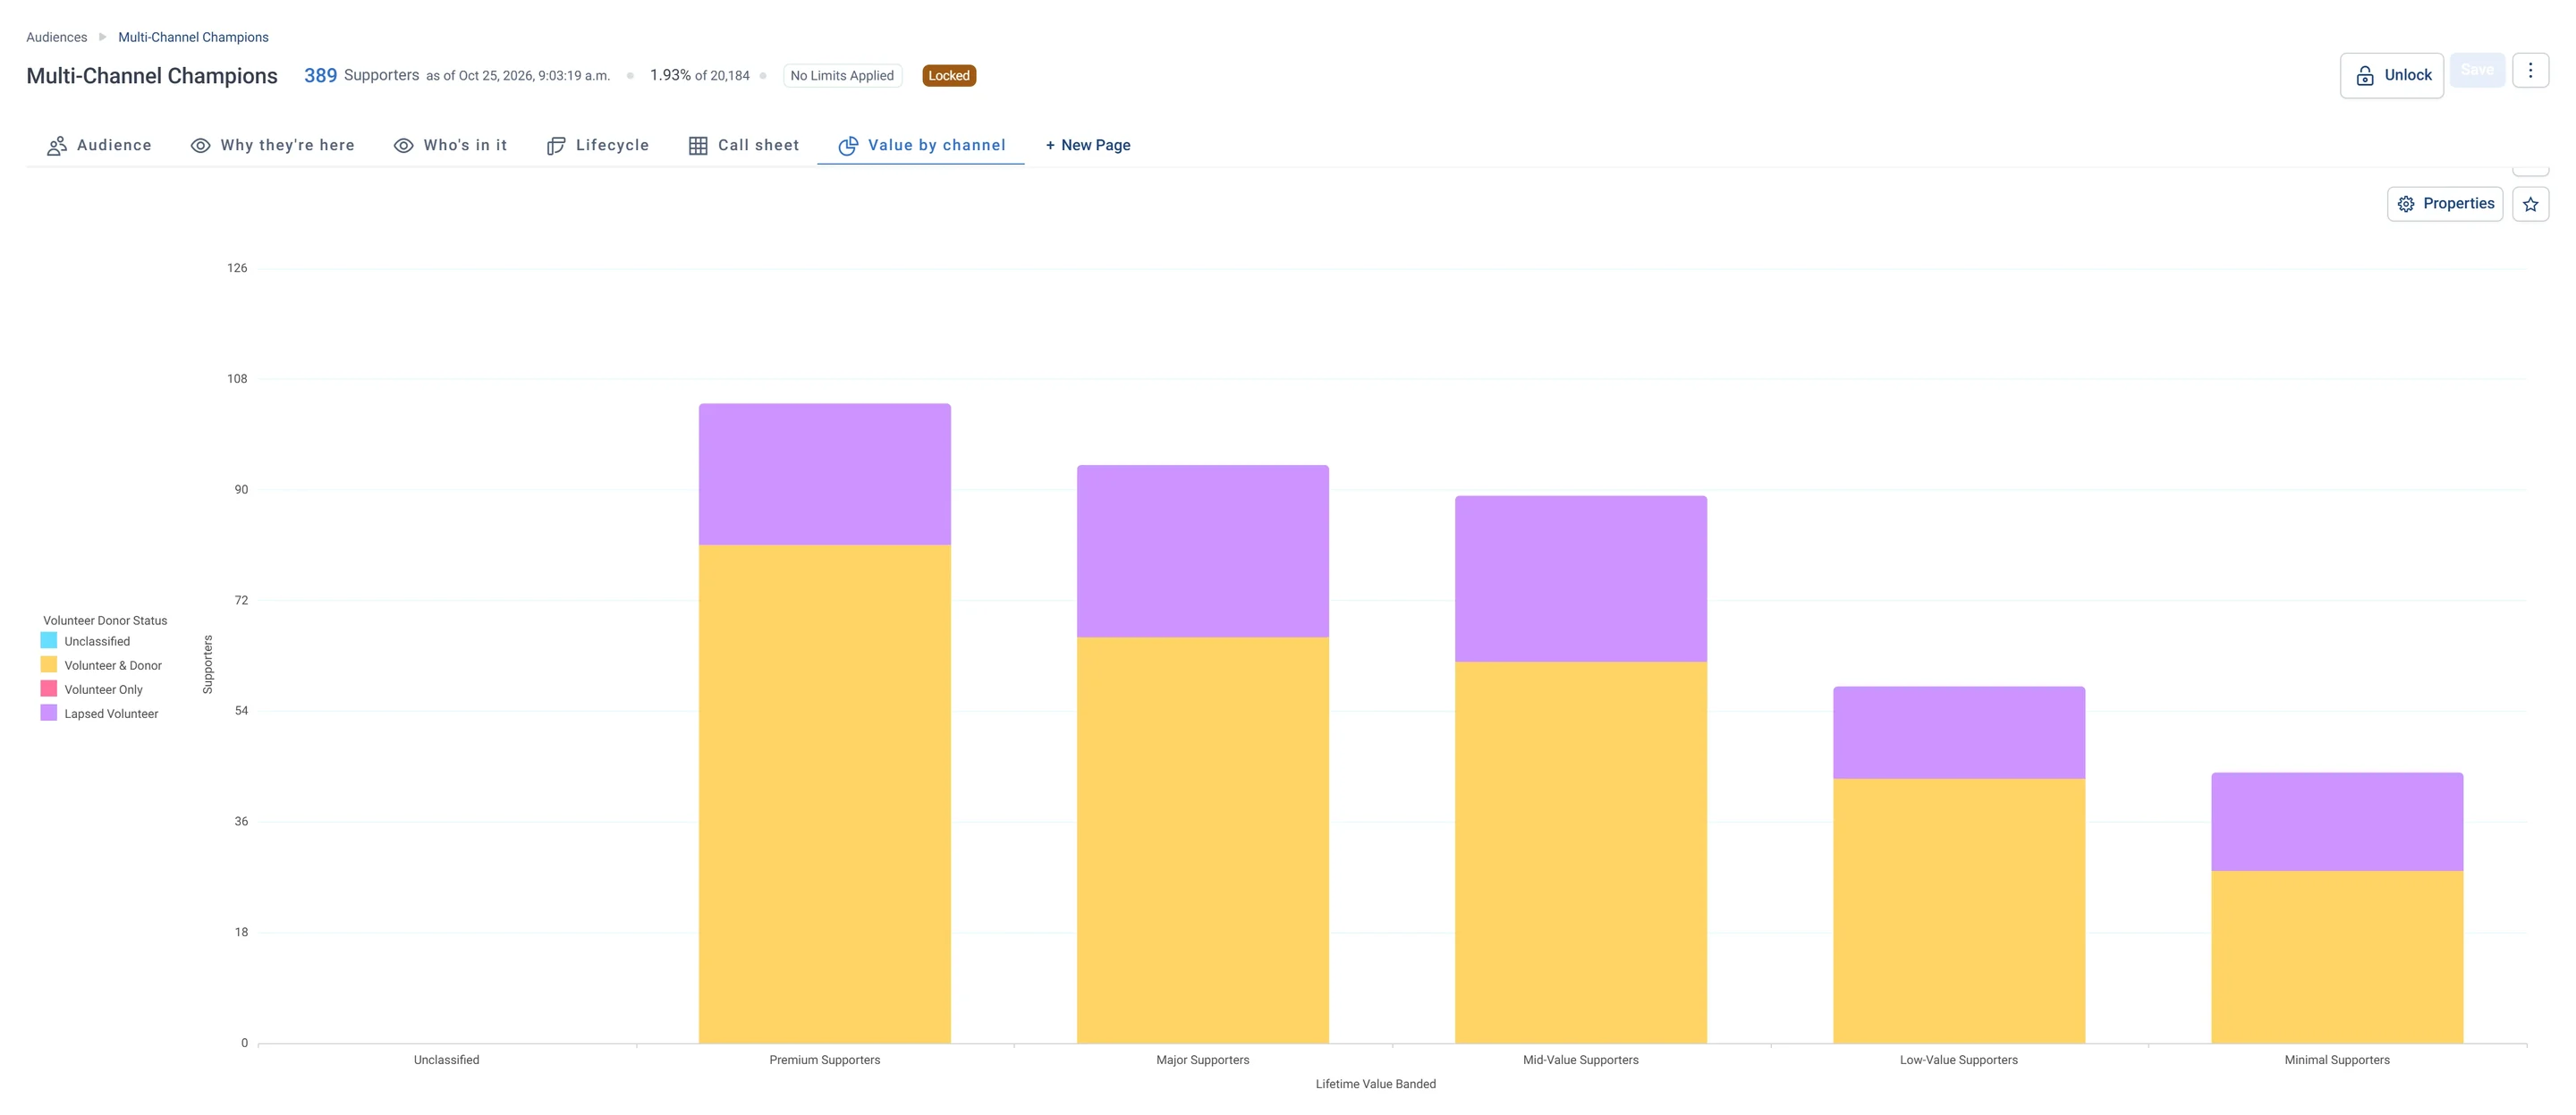Click the Value by channel pie icon
The width and height of the screenshot is (2576, 1115).
(x=848, y=146)
